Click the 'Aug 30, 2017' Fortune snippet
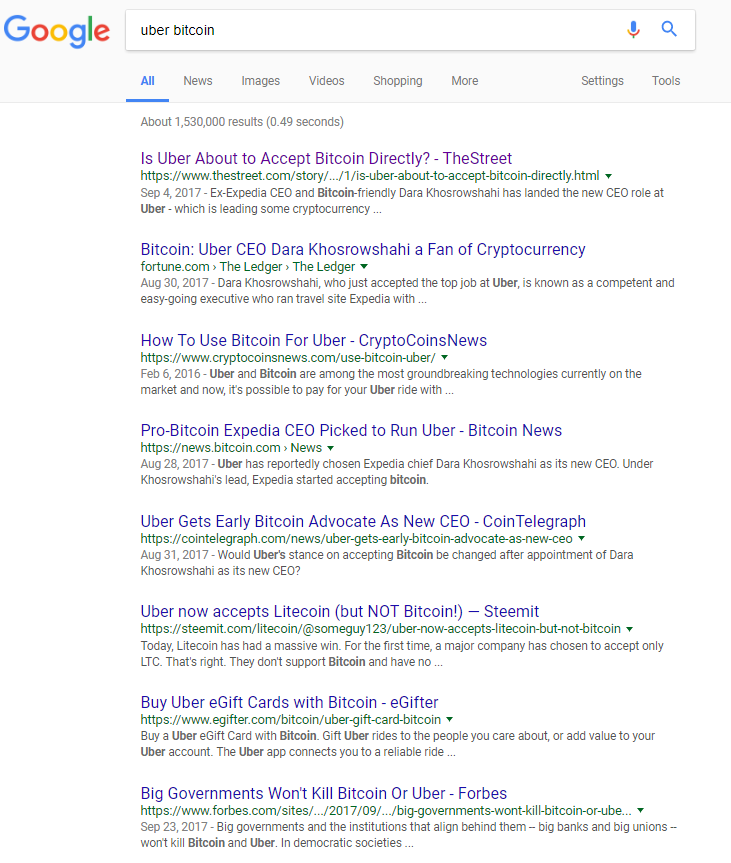The height and width of the screenshot is (863, 731). click(407, 291)
